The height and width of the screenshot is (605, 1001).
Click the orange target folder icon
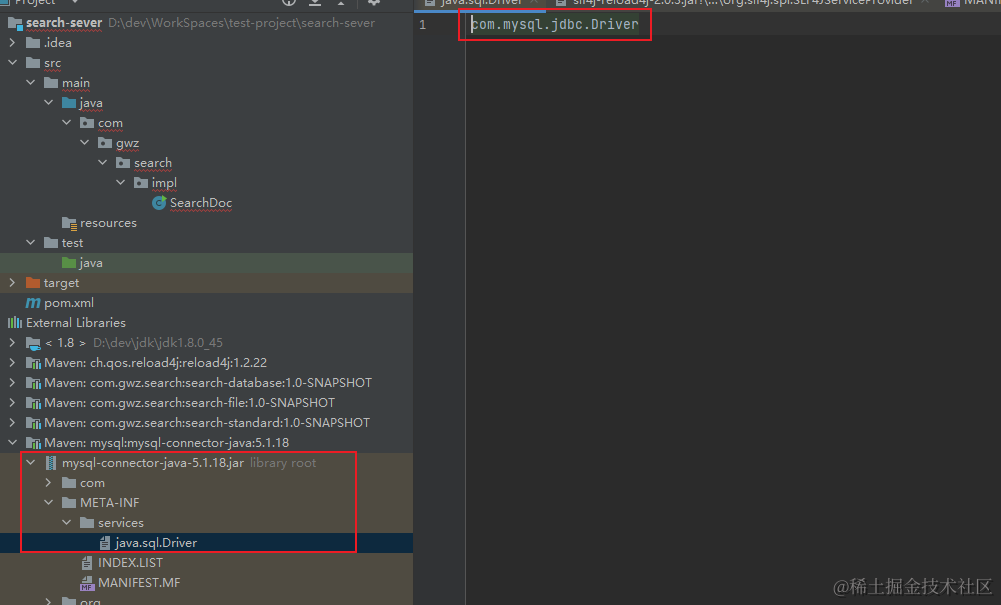tap(33, 283)
